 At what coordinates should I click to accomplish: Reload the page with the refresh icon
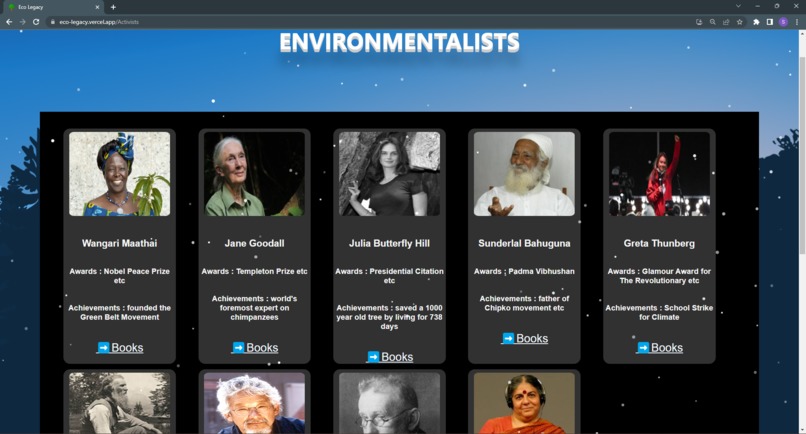coord(36,22)
